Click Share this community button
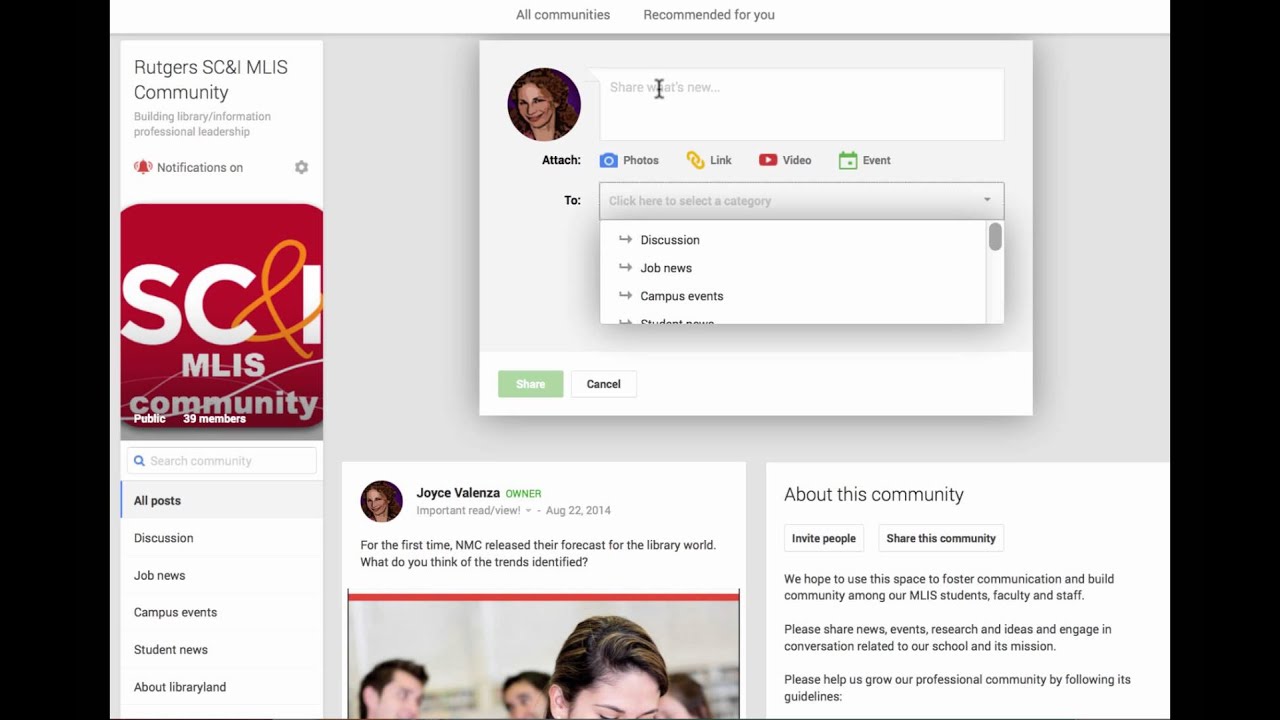1280x720 pixels. click(941, 538)
